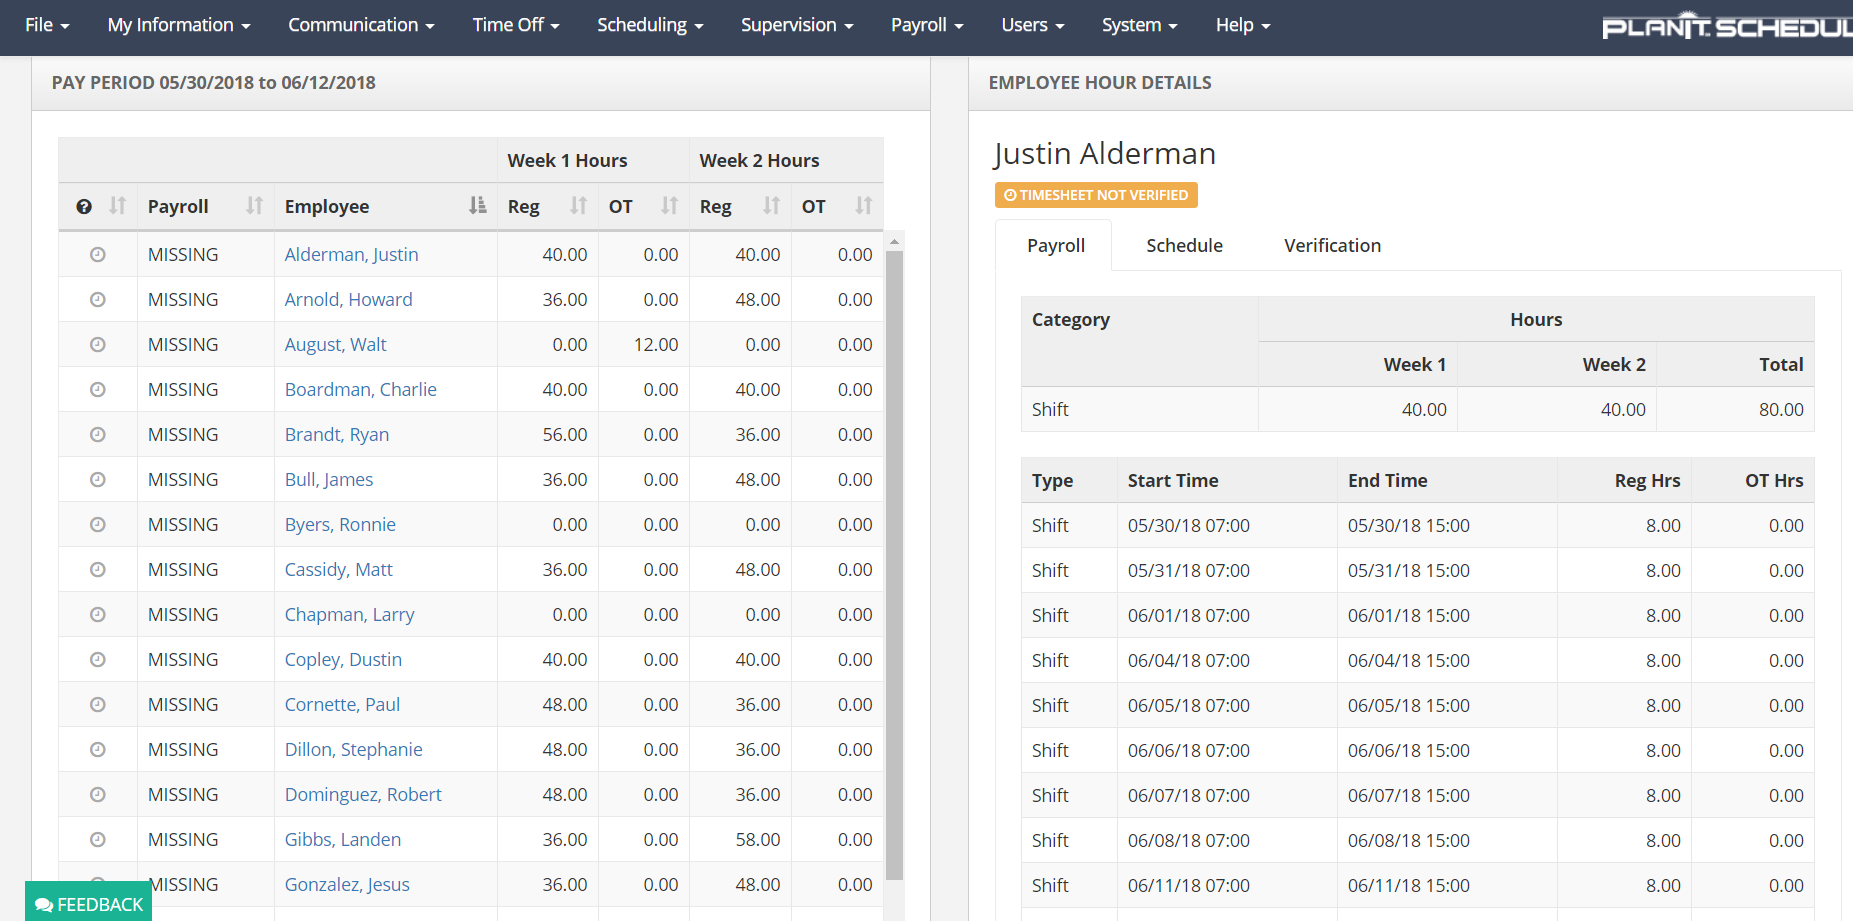The width and height of the screenshot is (1853, 921).
Task: Switch to the Verification tab
Action: [1332, 246]
